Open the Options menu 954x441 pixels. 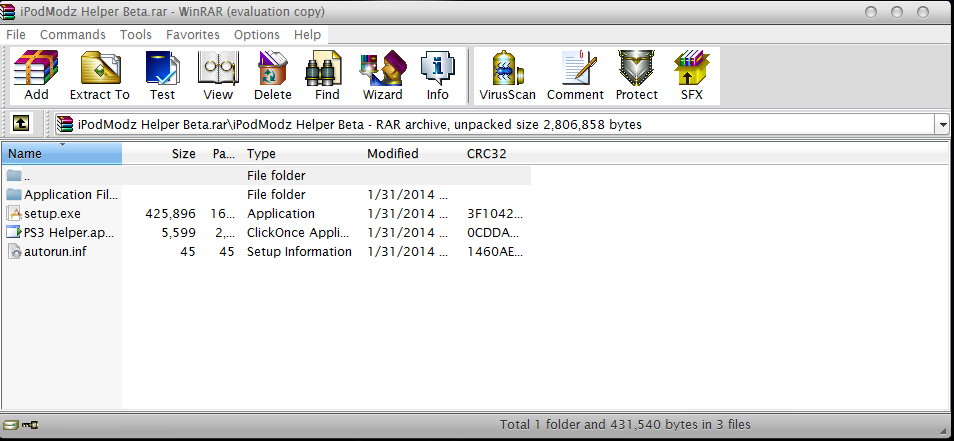(257, 35)
